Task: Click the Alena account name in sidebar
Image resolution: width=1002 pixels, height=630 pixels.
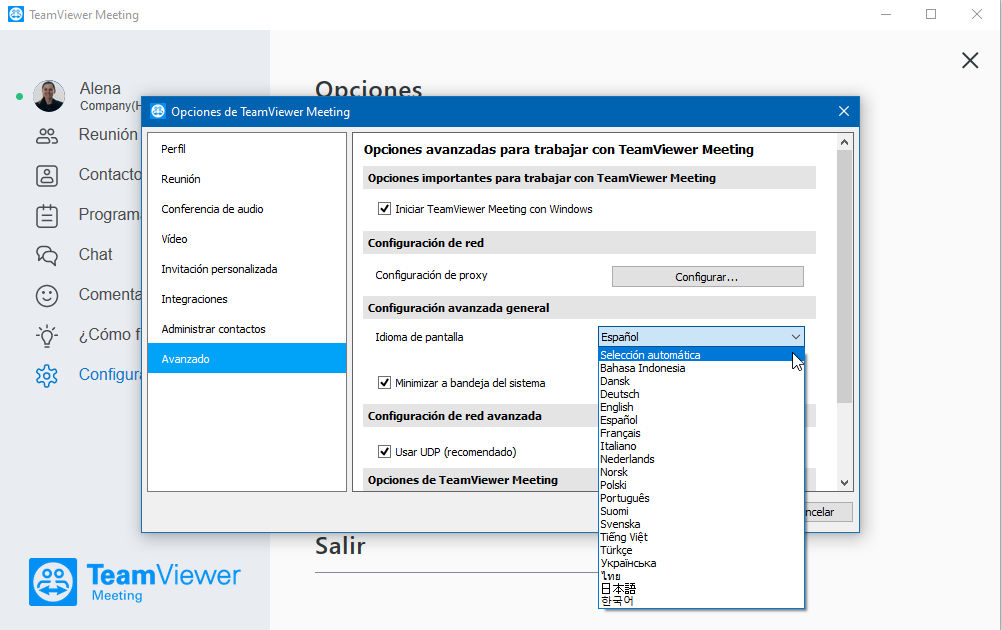Action: coord(100,88)
